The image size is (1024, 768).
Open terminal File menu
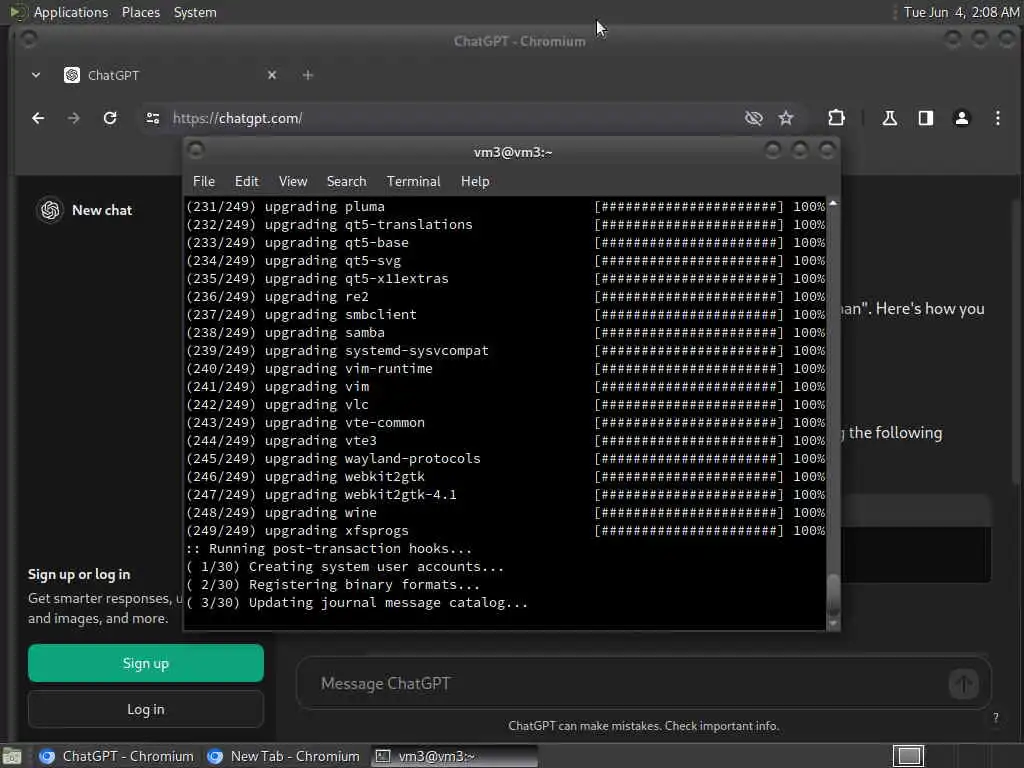tap(204, 182)
